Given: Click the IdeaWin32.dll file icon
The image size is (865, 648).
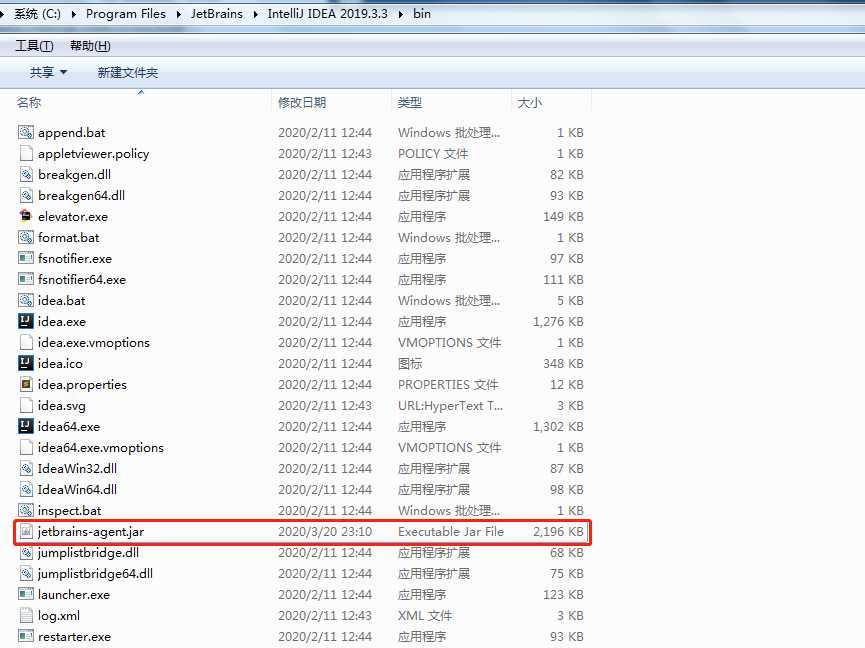Looking at the screenshot, I should click(26, 468).
